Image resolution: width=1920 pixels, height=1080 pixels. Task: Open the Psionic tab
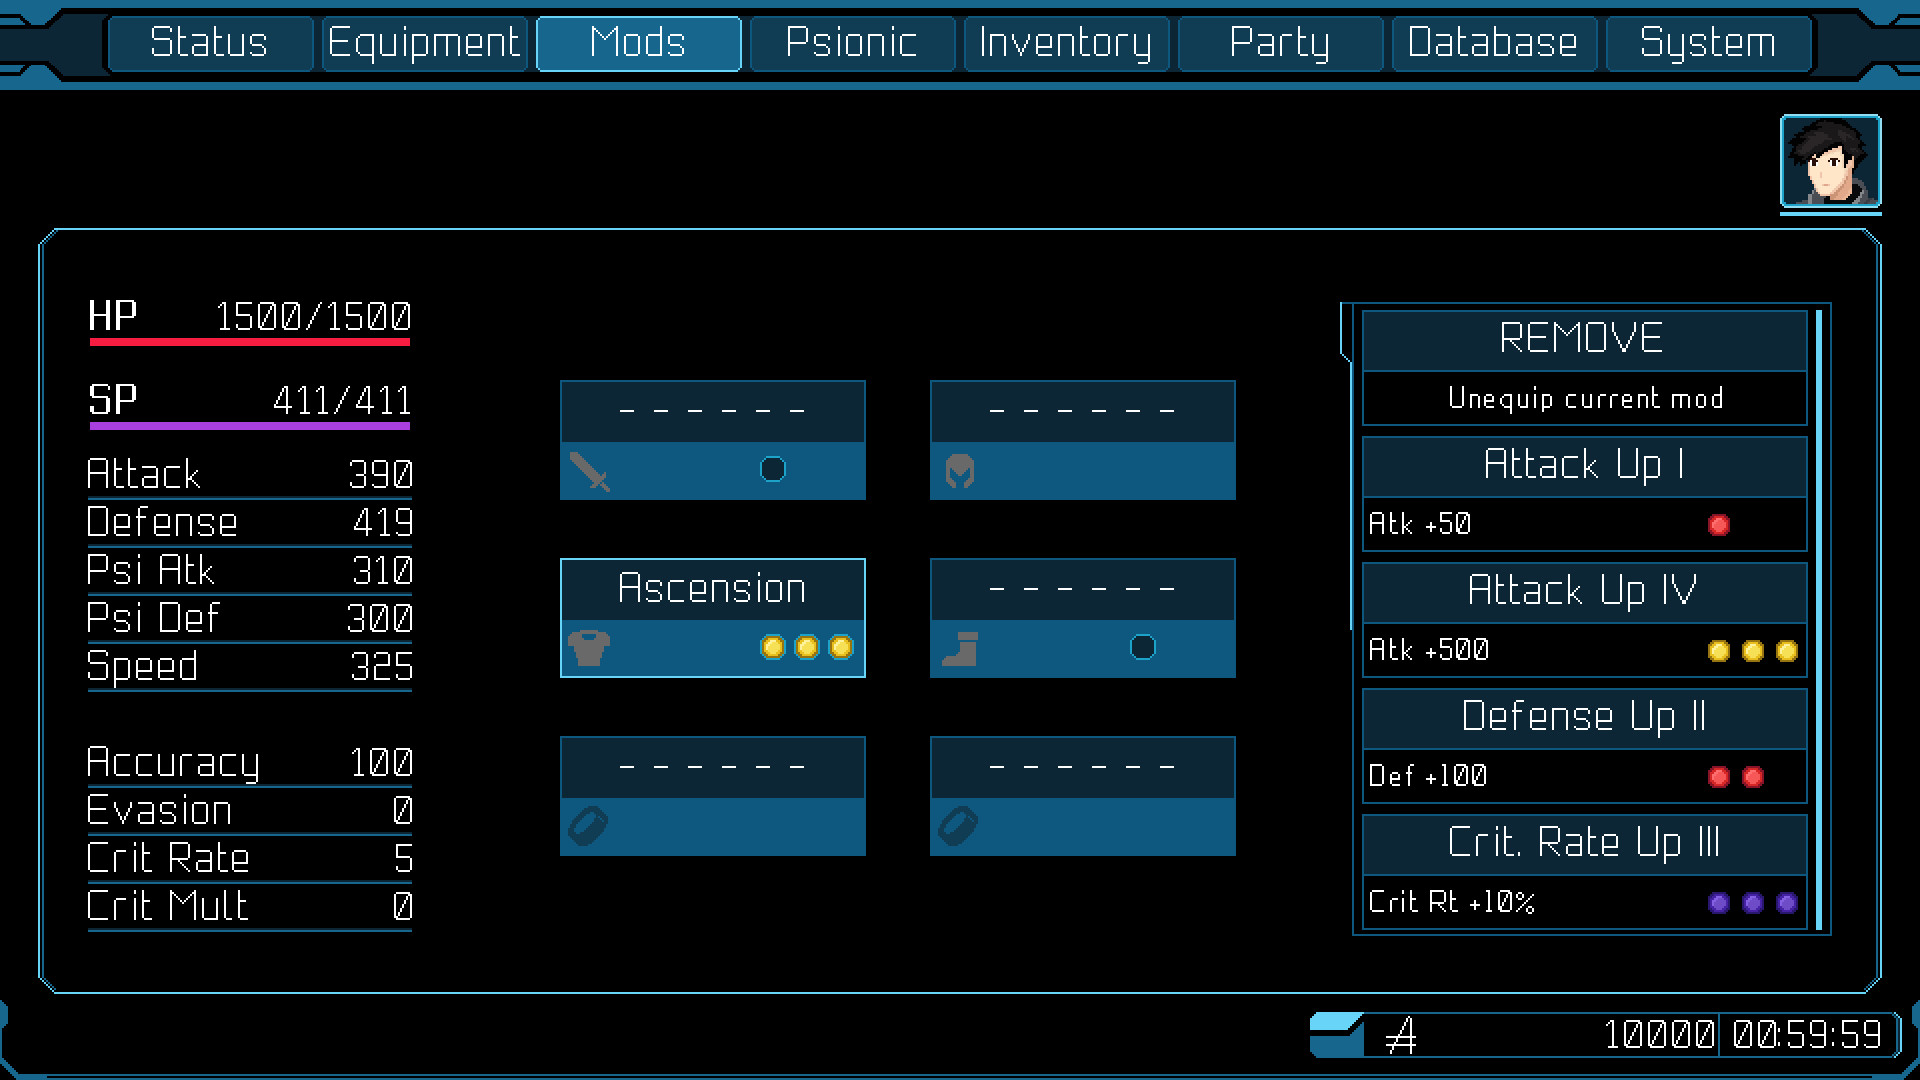pyautogui.click(x=852, y=43)
